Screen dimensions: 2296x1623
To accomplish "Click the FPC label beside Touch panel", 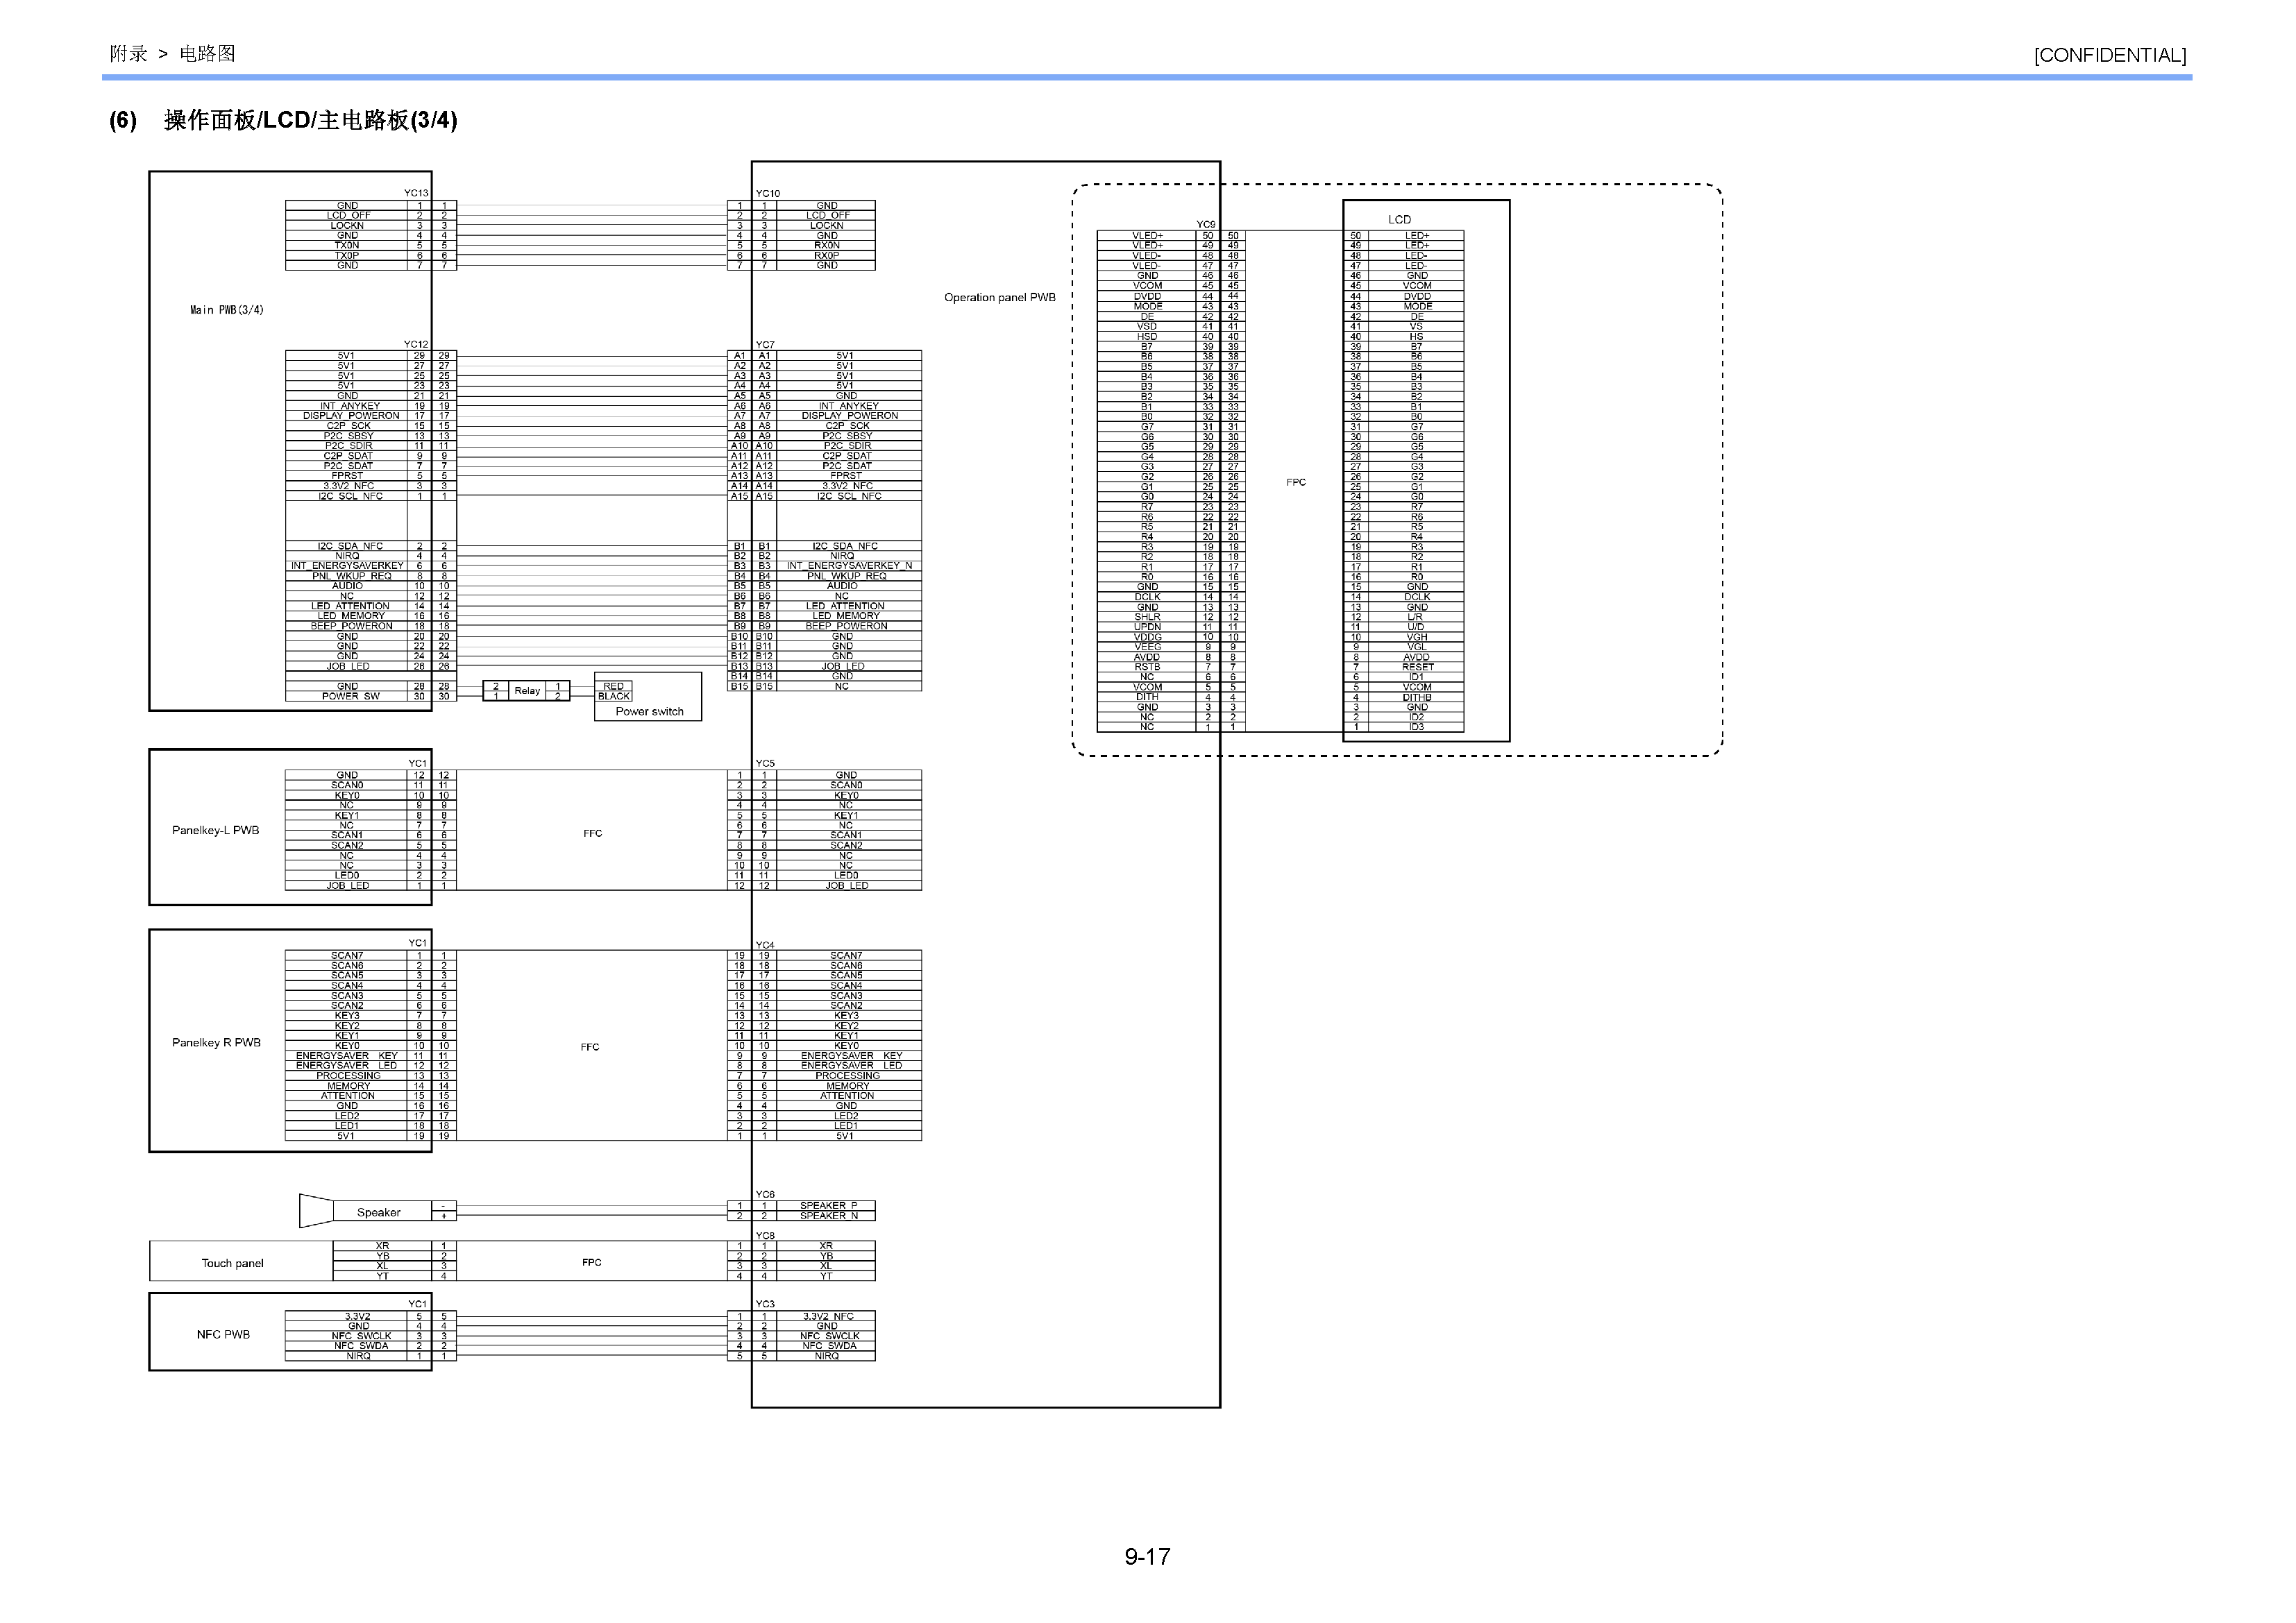I will (592, 1262).
